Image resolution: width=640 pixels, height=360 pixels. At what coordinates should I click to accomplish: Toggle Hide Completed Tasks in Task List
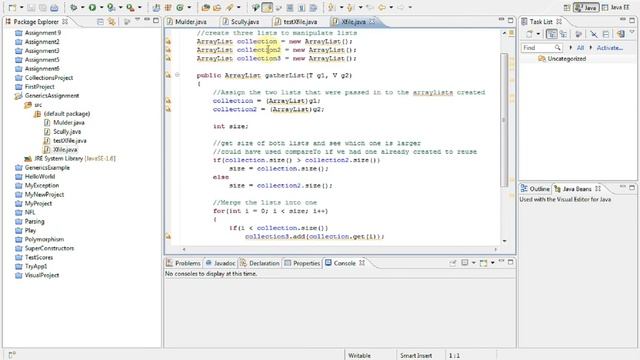coord(594,34)
